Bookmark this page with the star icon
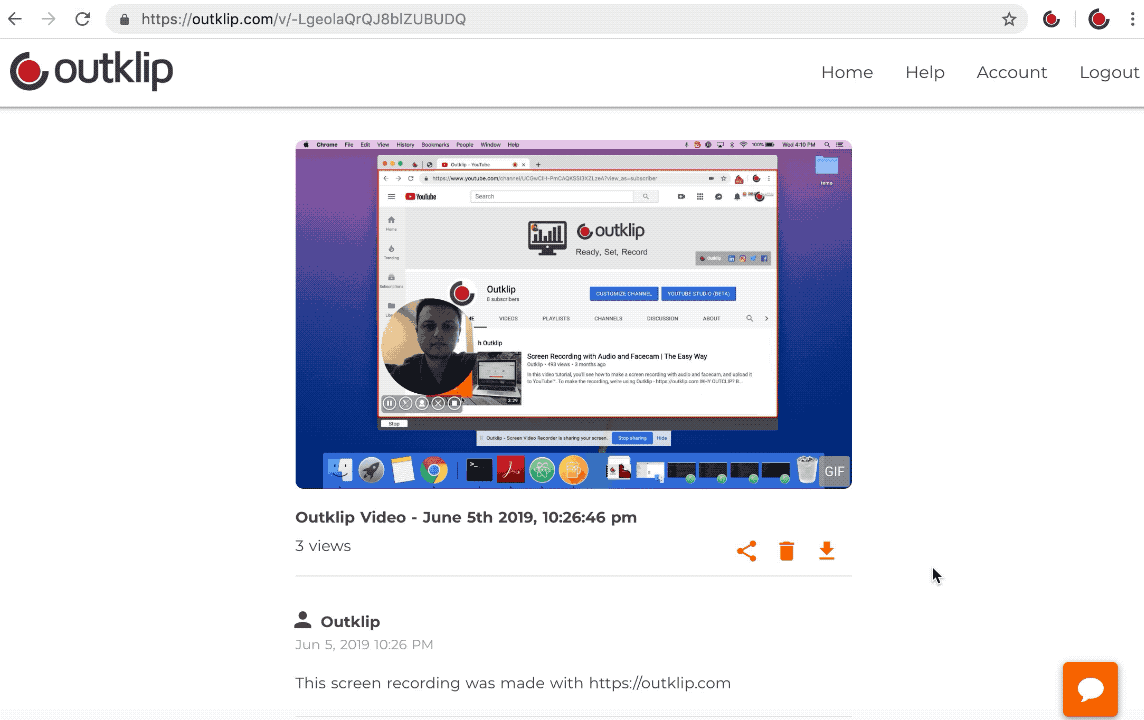The width and height of the screenshot is (1144, 720). (x=1009, y=19)
